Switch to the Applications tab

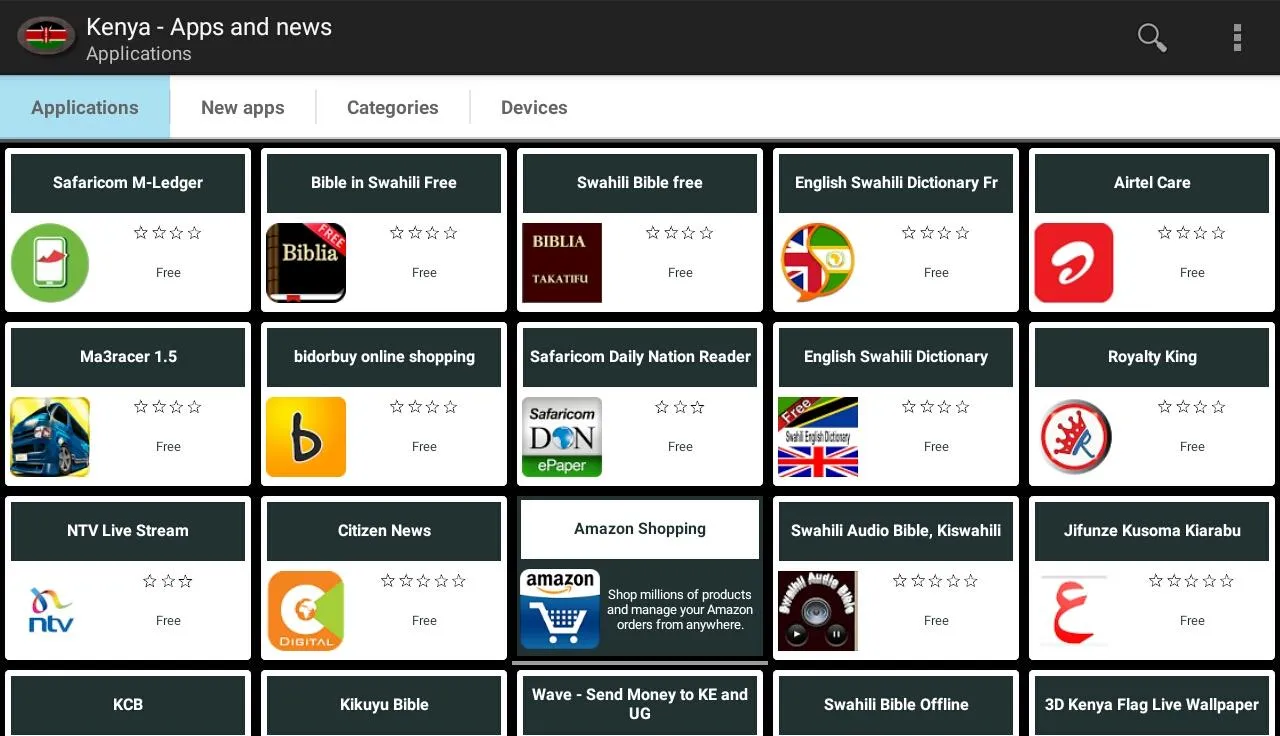(85, 107)
